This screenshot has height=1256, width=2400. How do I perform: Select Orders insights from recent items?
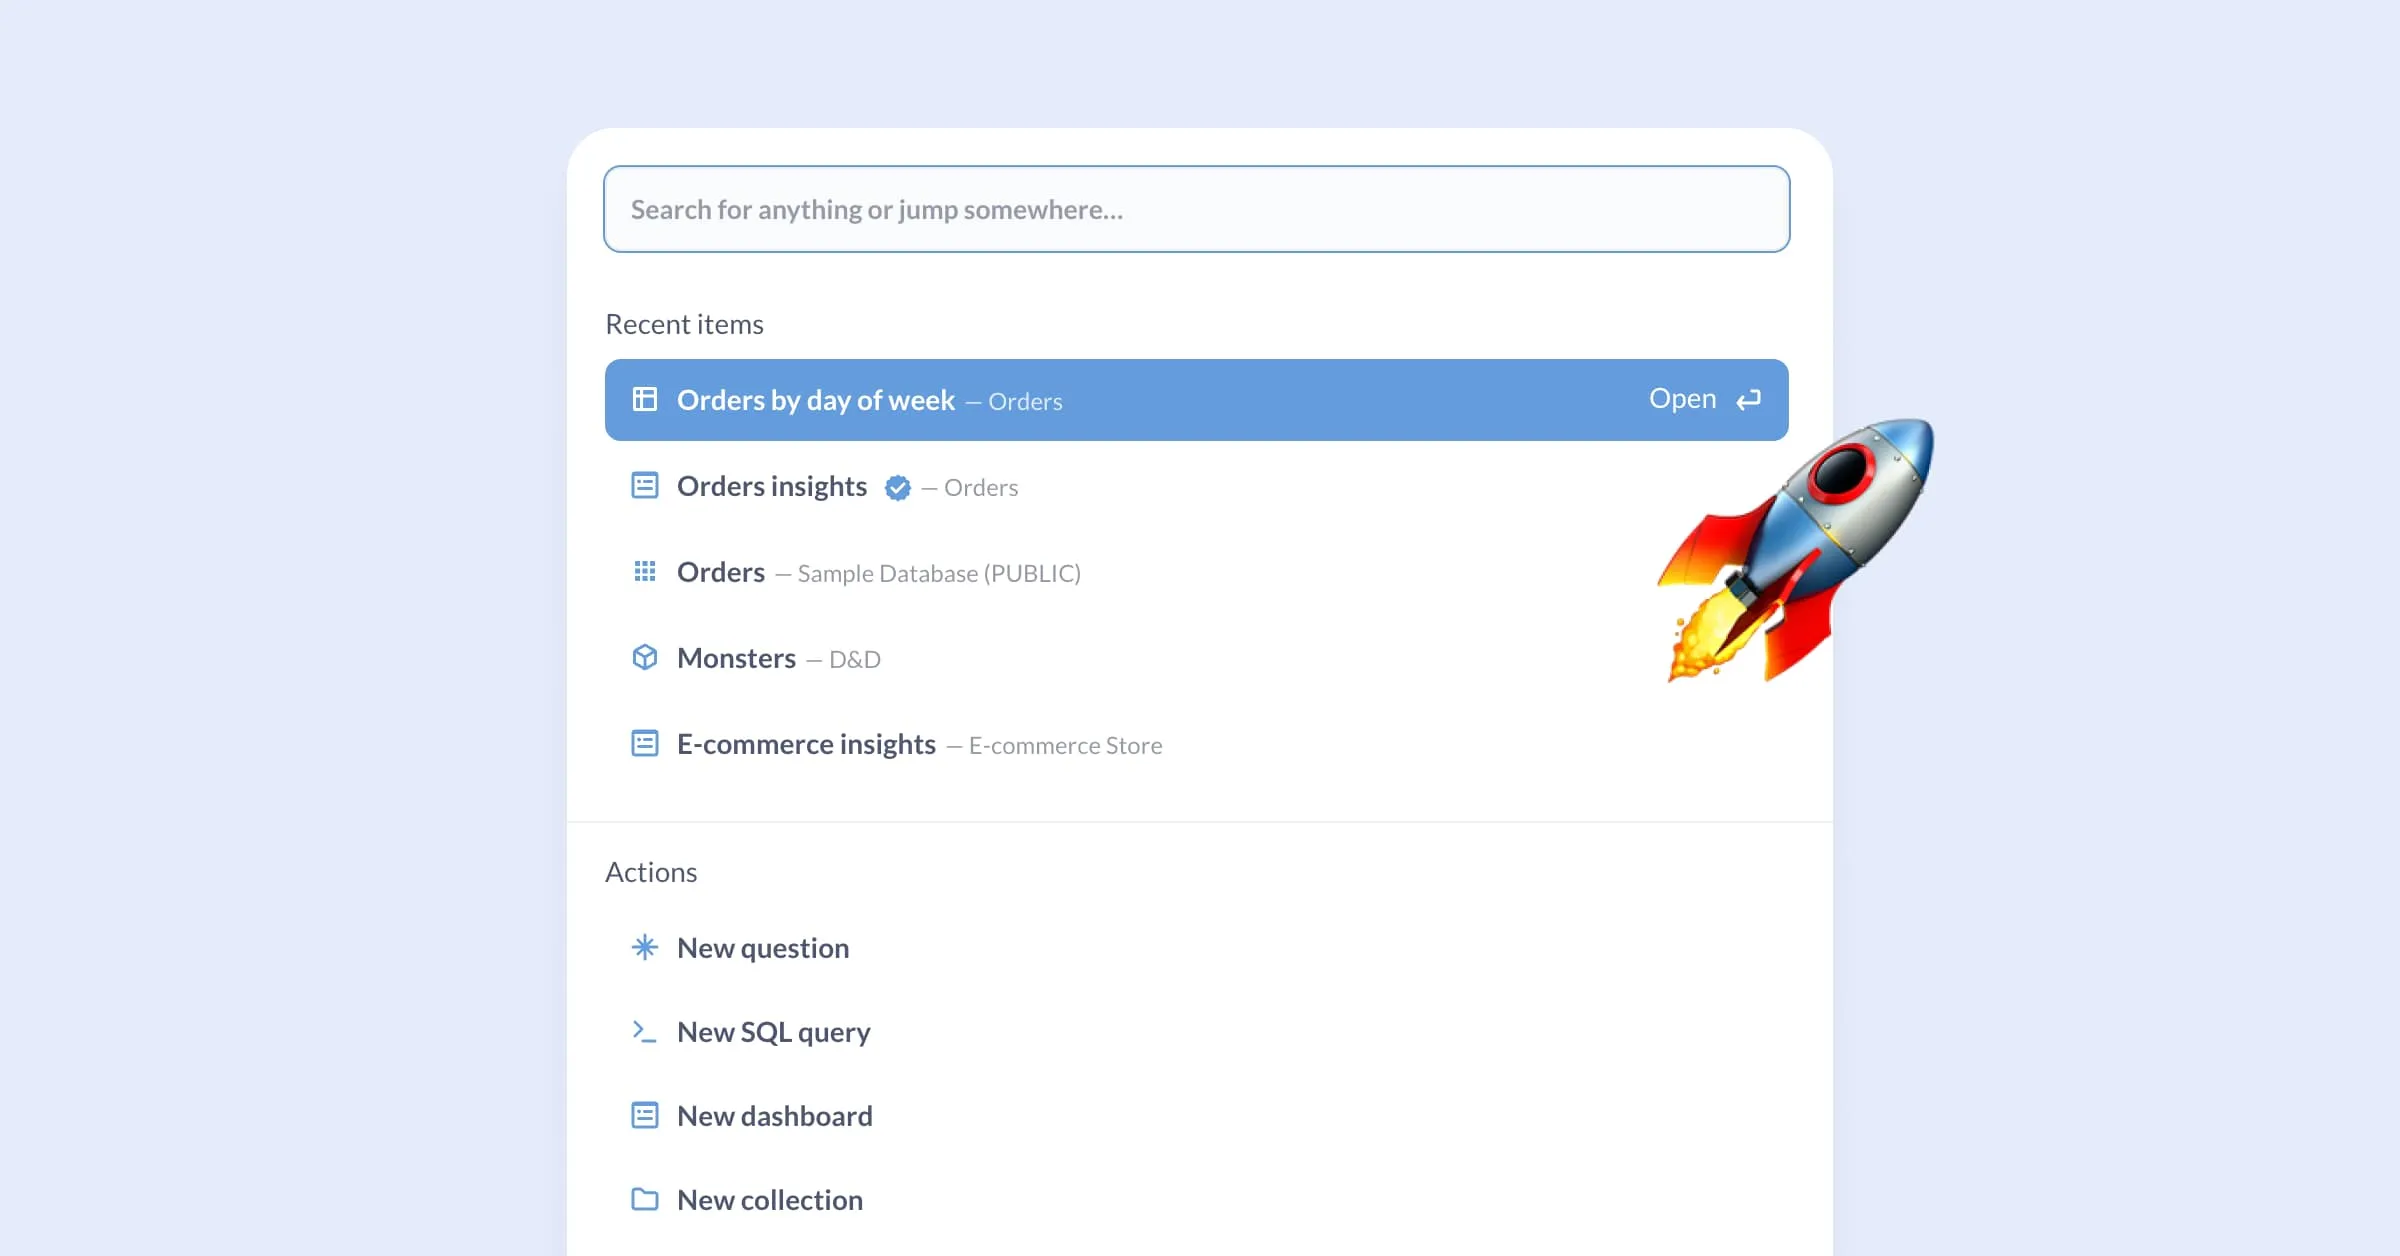(x=772, y=486)
